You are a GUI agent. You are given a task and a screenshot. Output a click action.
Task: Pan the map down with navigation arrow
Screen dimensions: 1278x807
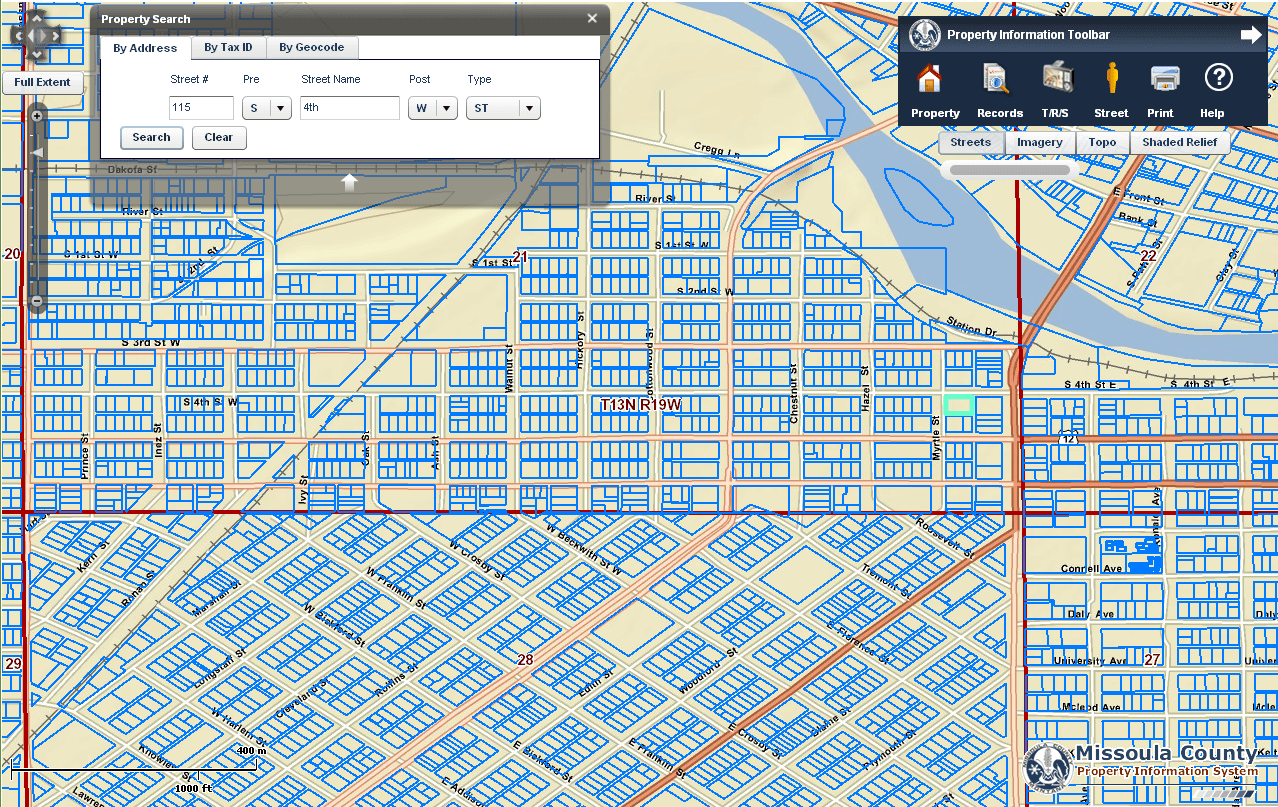pos(36,54)
